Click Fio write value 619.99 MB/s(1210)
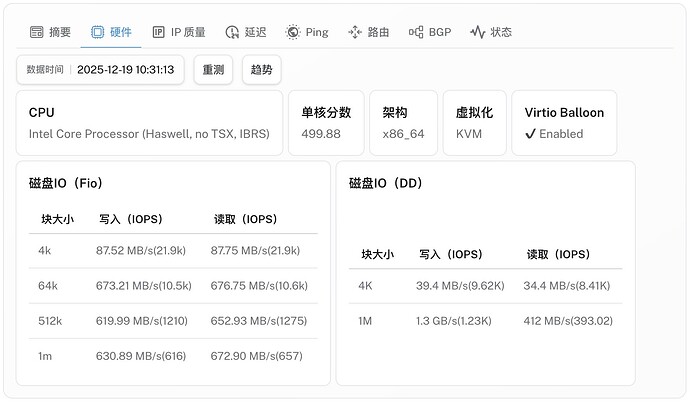 [x=142, y=321]
